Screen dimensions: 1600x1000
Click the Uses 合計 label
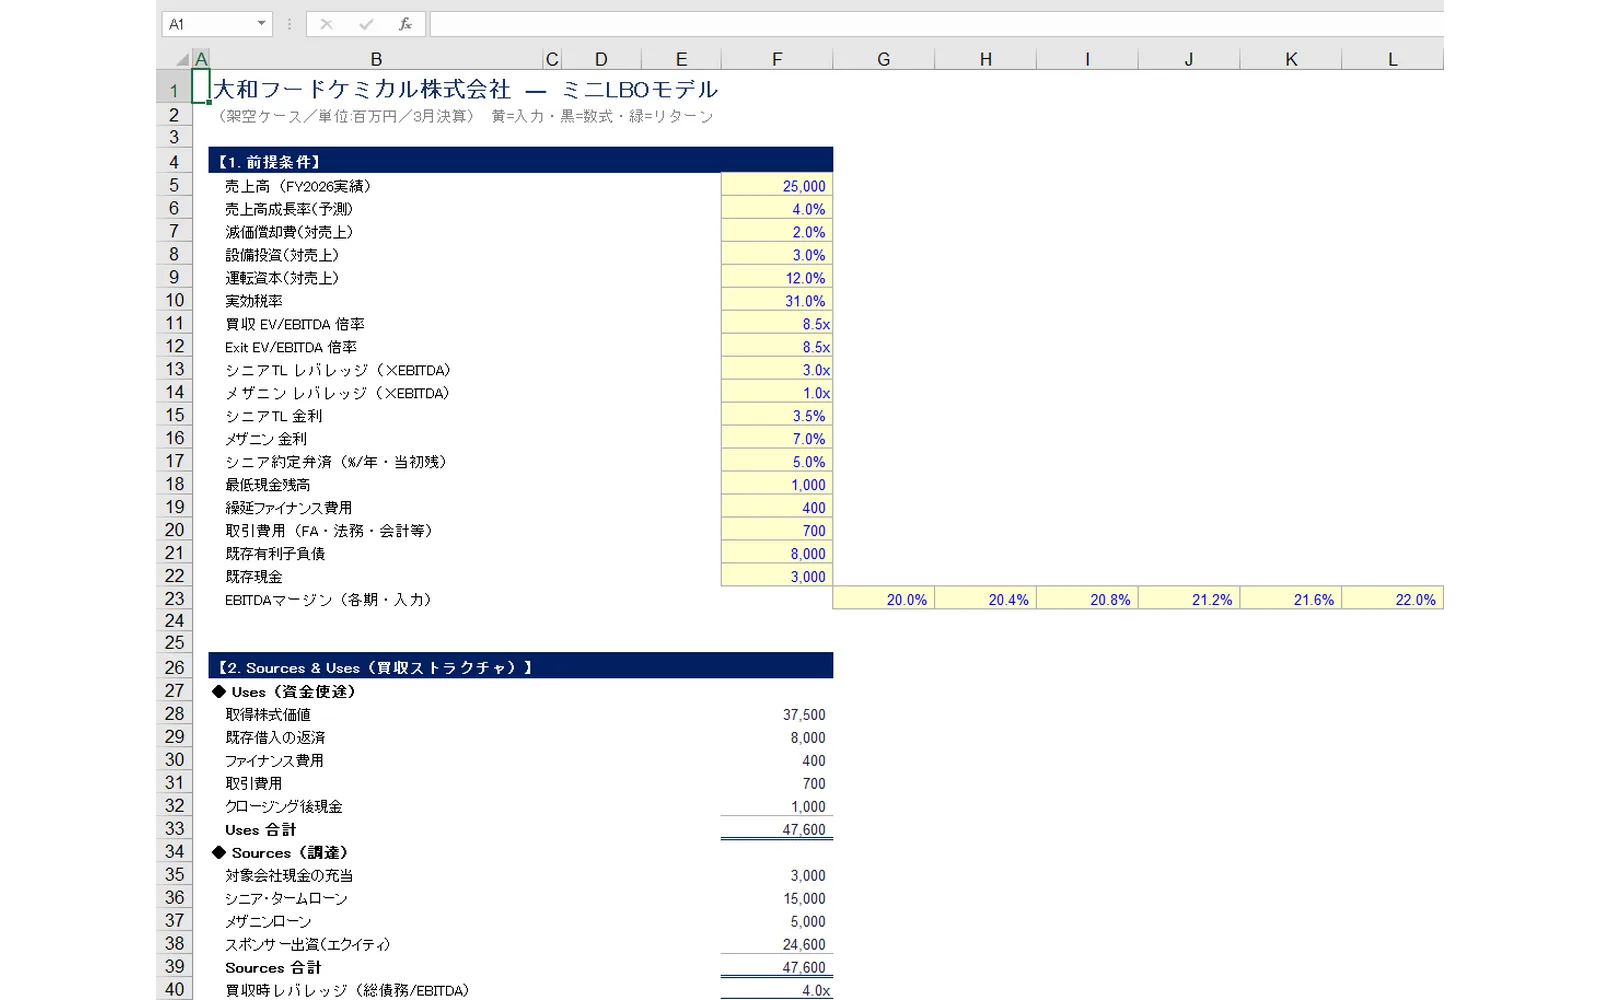pos(260,830)
